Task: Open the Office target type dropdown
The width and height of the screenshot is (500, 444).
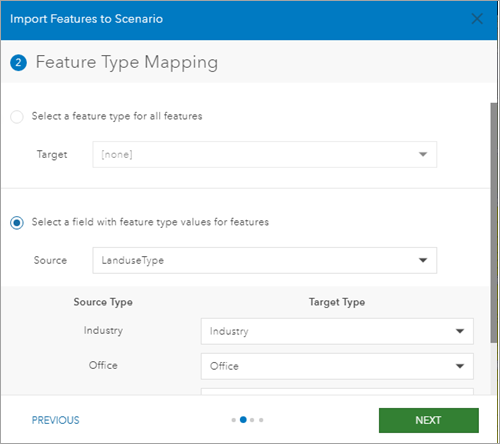Action: coord(337,366)
